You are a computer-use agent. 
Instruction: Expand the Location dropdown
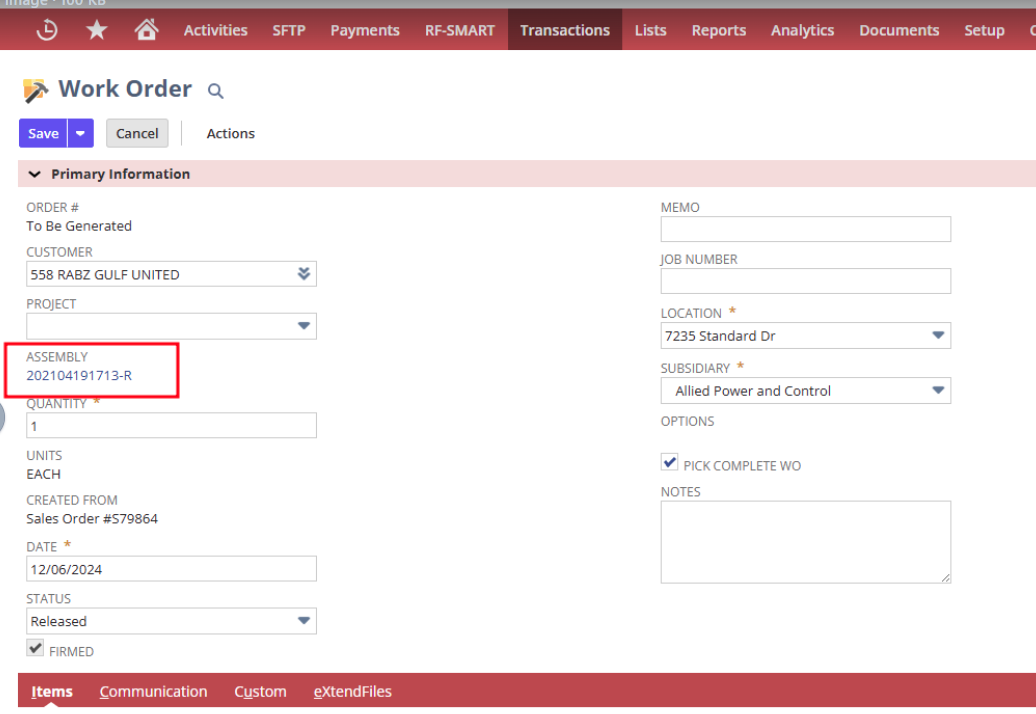point(938,336)
